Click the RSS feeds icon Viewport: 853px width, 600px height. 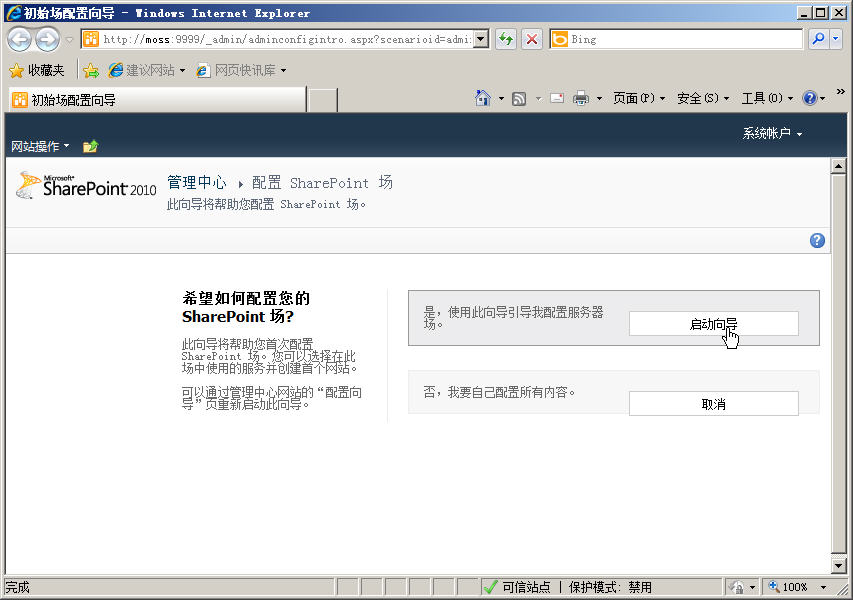[519, 98]
